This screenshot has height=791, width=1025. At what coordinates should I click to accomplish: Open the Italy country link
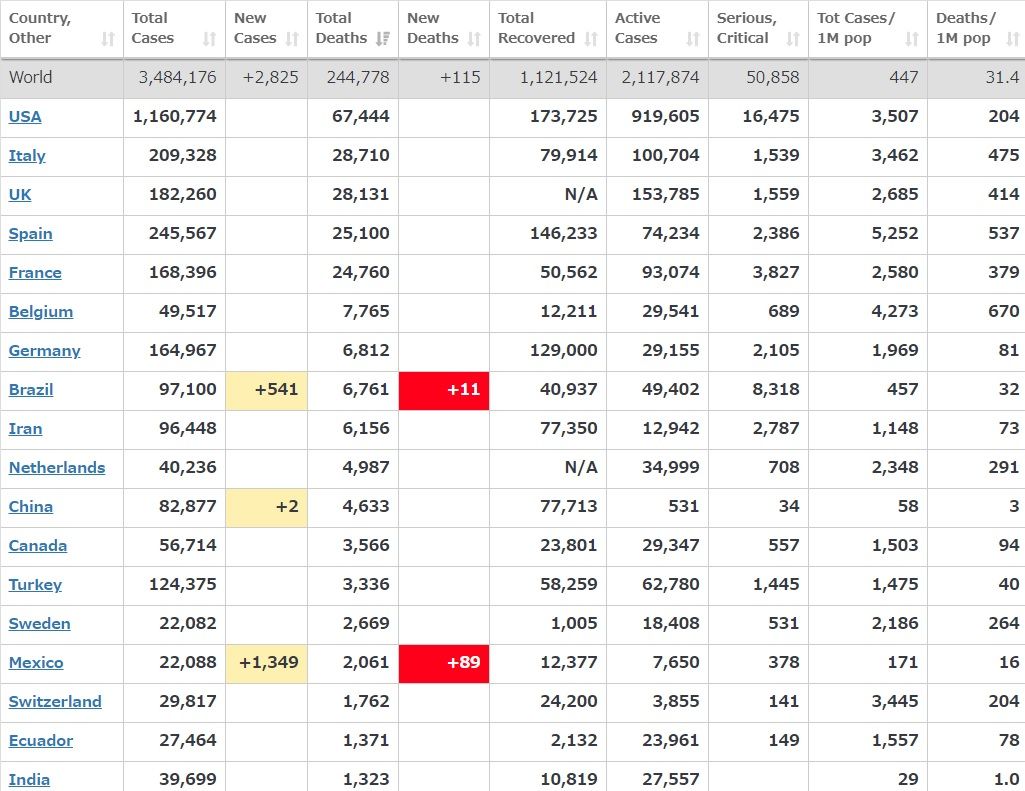pos(27,155)
